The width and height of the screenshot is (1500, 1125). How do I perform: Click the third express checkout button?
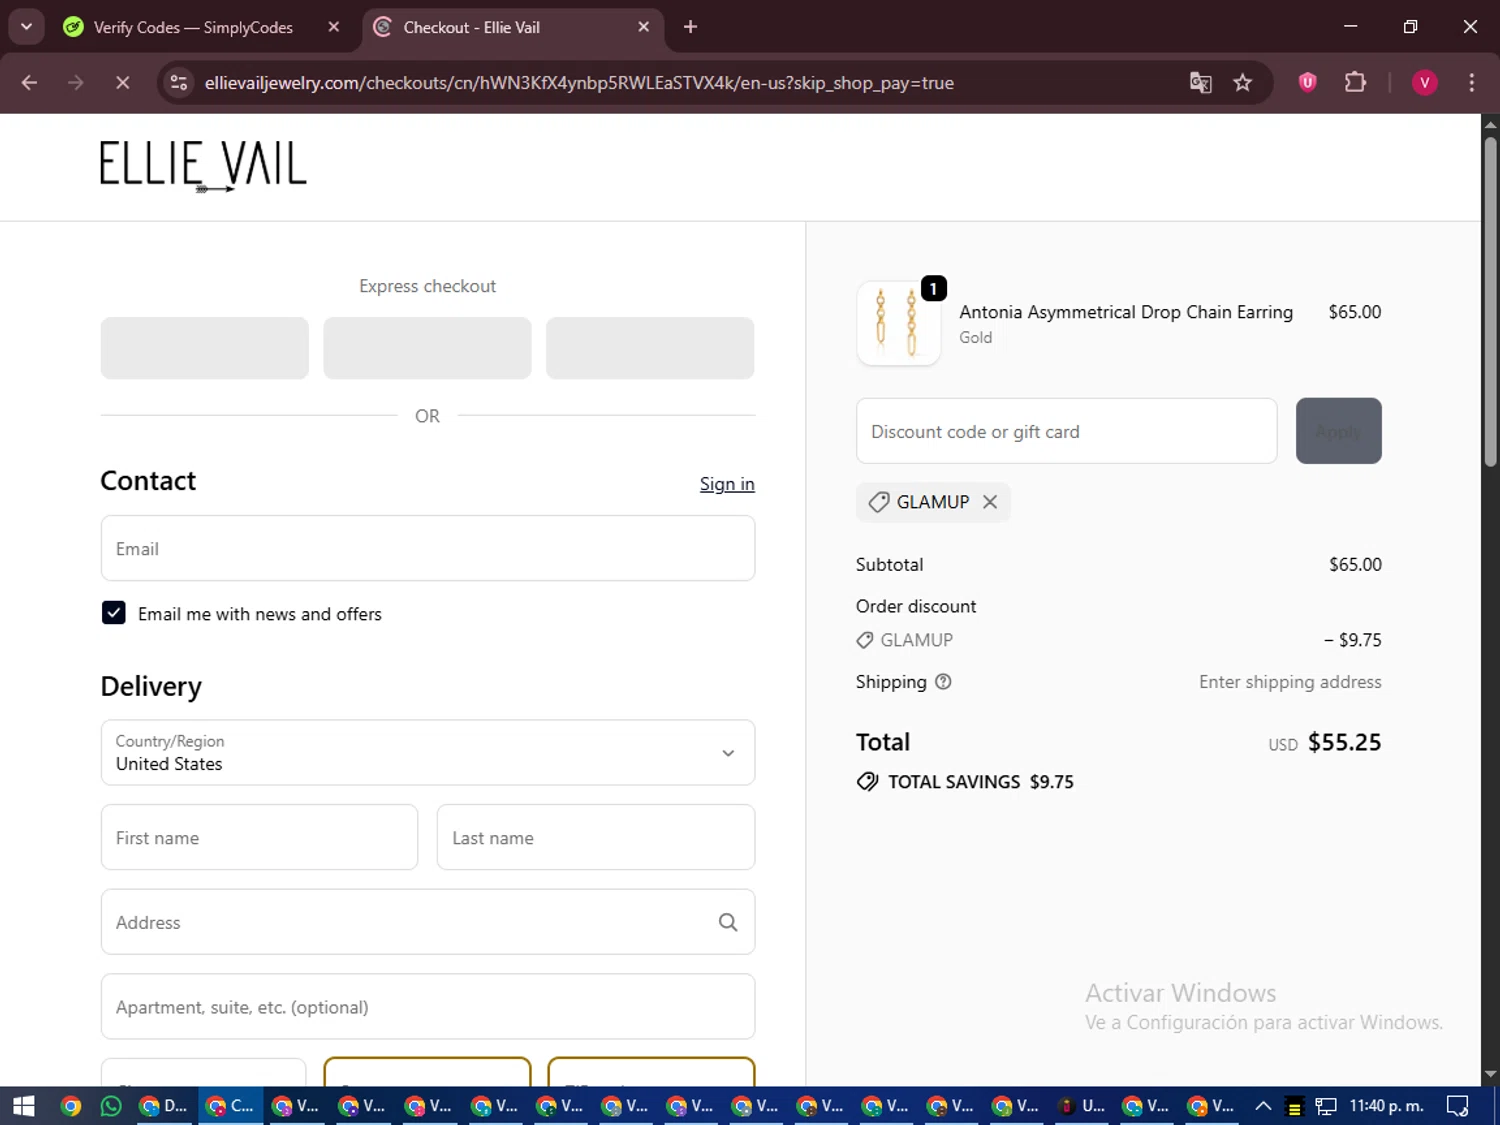pos(650,348)
